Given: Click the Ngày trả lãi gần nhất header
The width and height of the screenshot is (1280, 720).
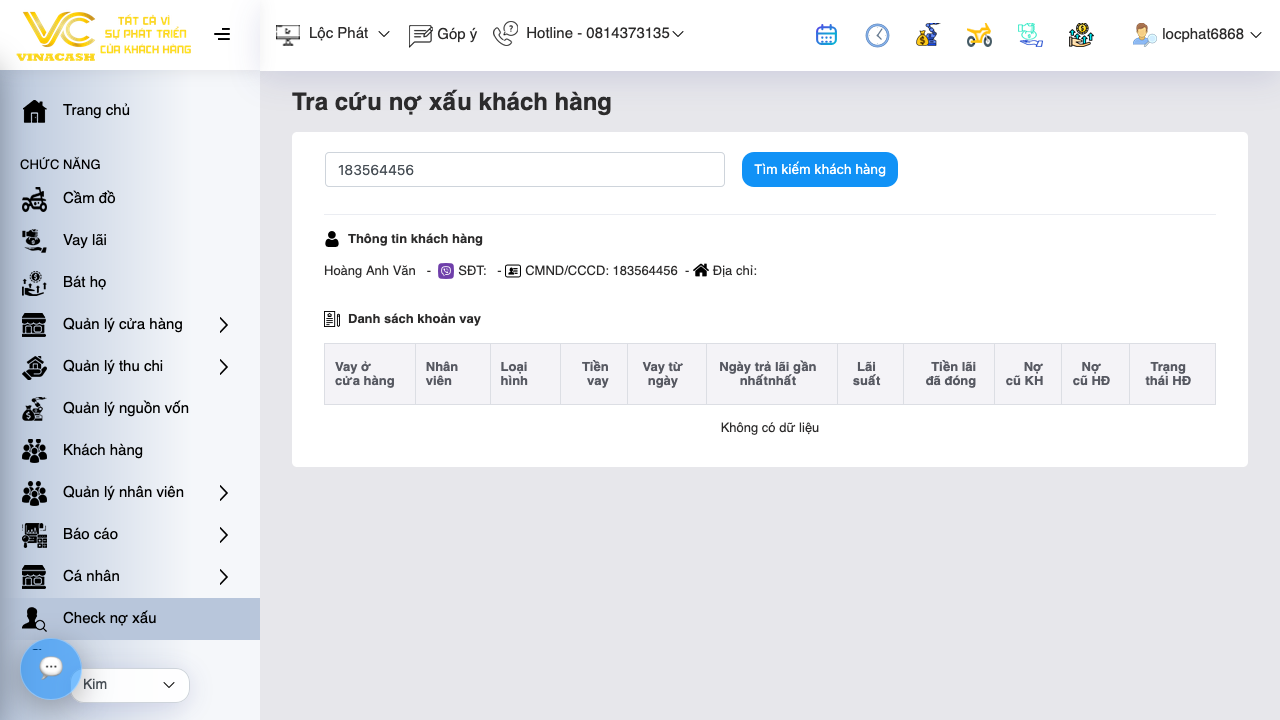Looking at the screenshot, I should point(772,374).
